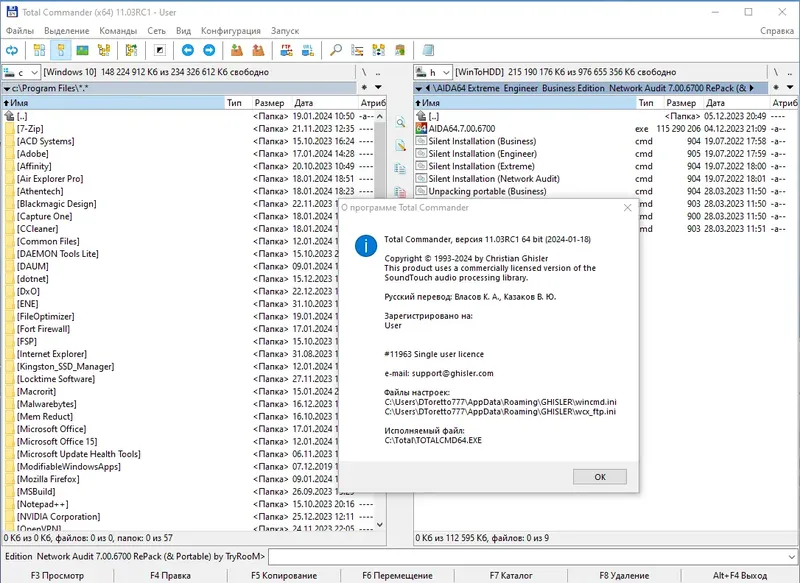Viewport: 800px width, 583px height.
Task: Click the pack files toolbar icon
Action: 237,50
